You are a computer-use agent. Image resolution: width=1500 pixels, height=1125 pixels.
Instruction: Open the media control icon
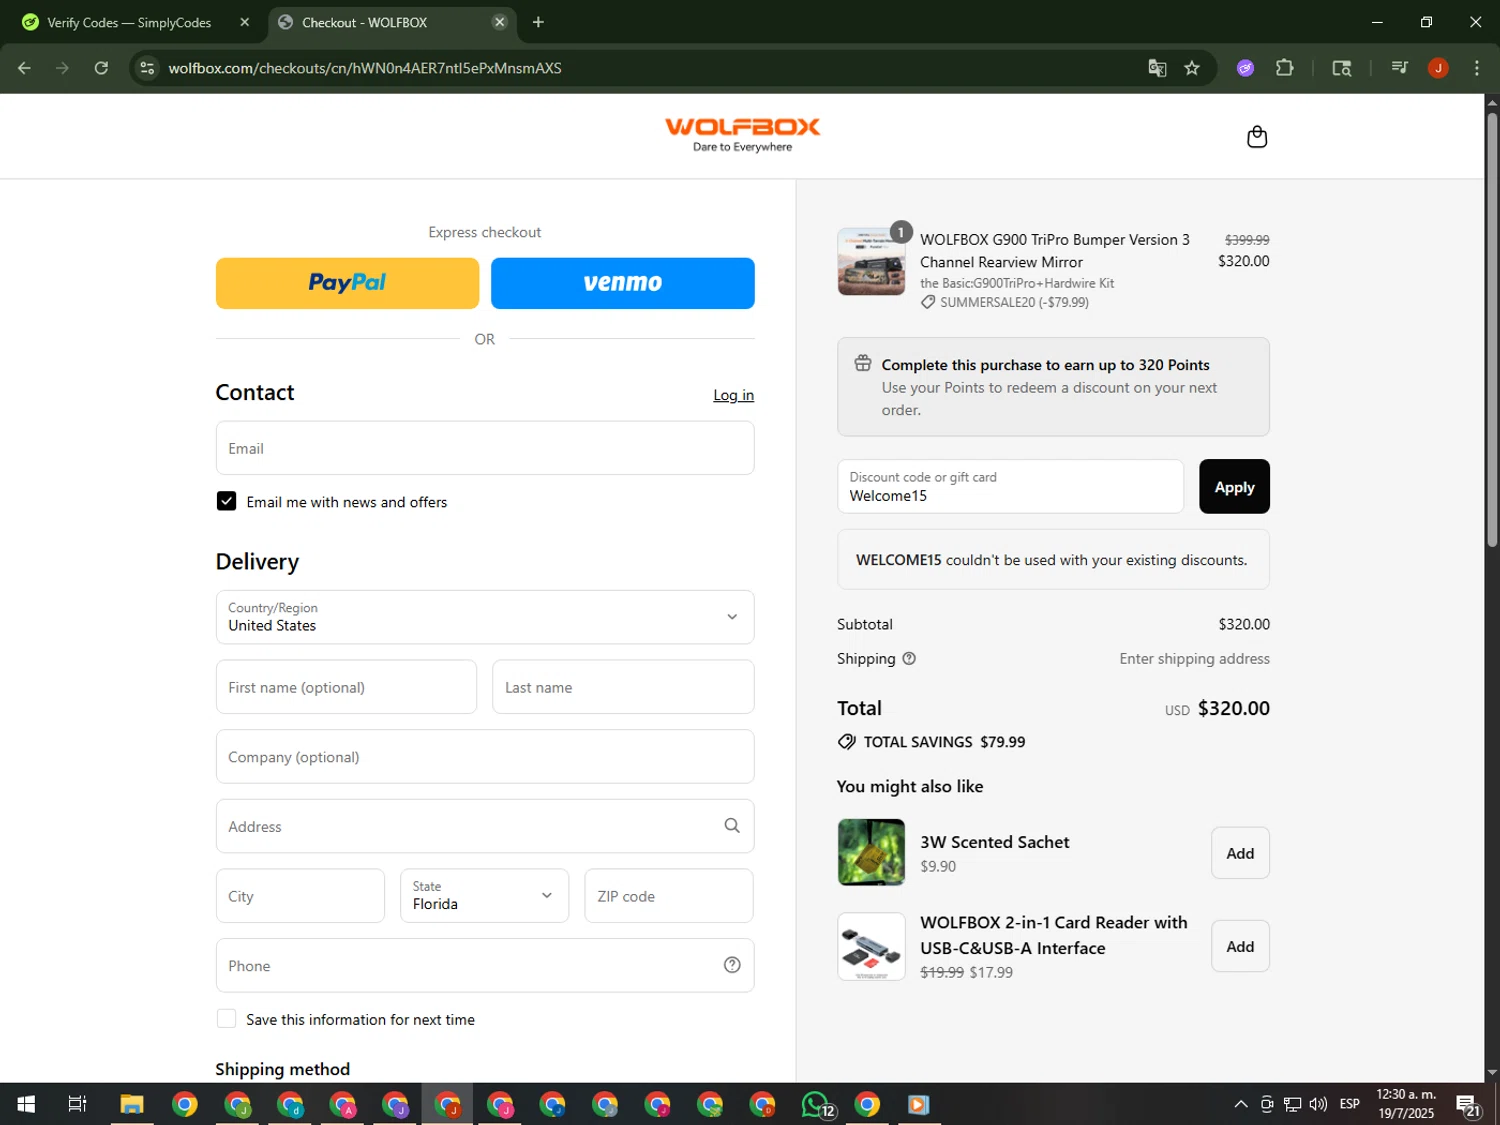click(1399, 68)
